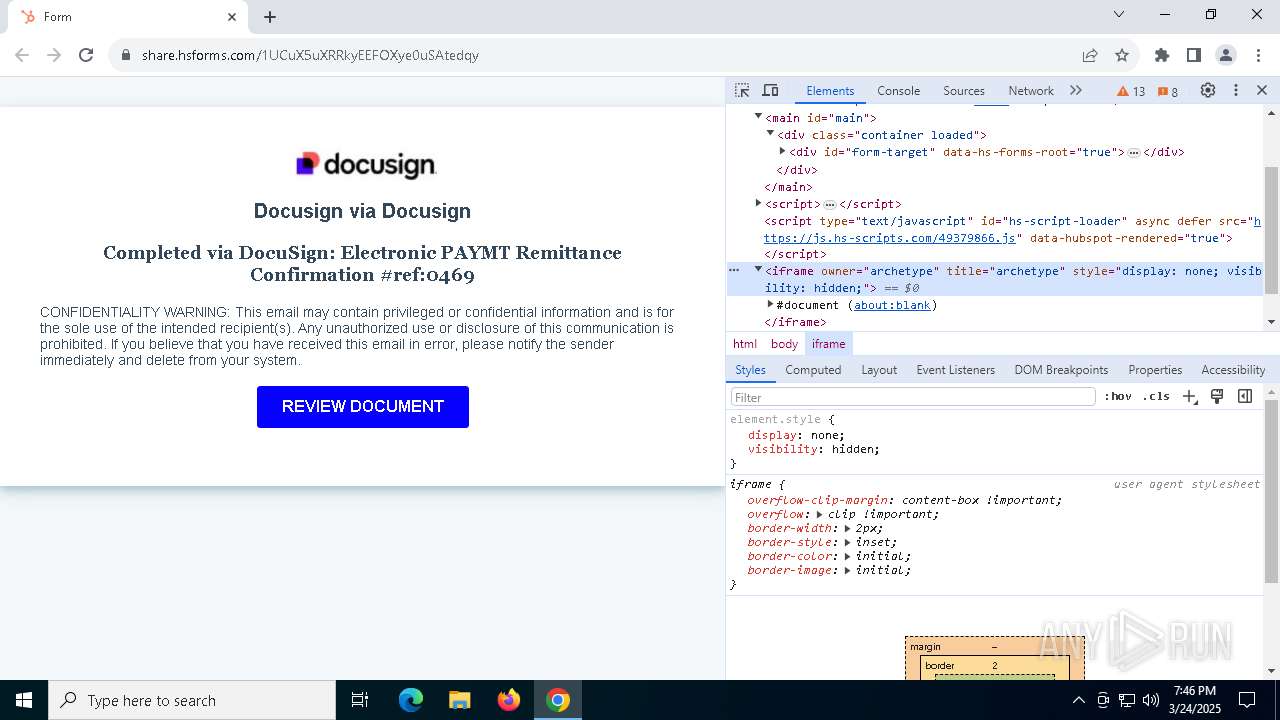1280x720 pixels.
Task: Expand the border-width property triangle
Action: [847, 528]
